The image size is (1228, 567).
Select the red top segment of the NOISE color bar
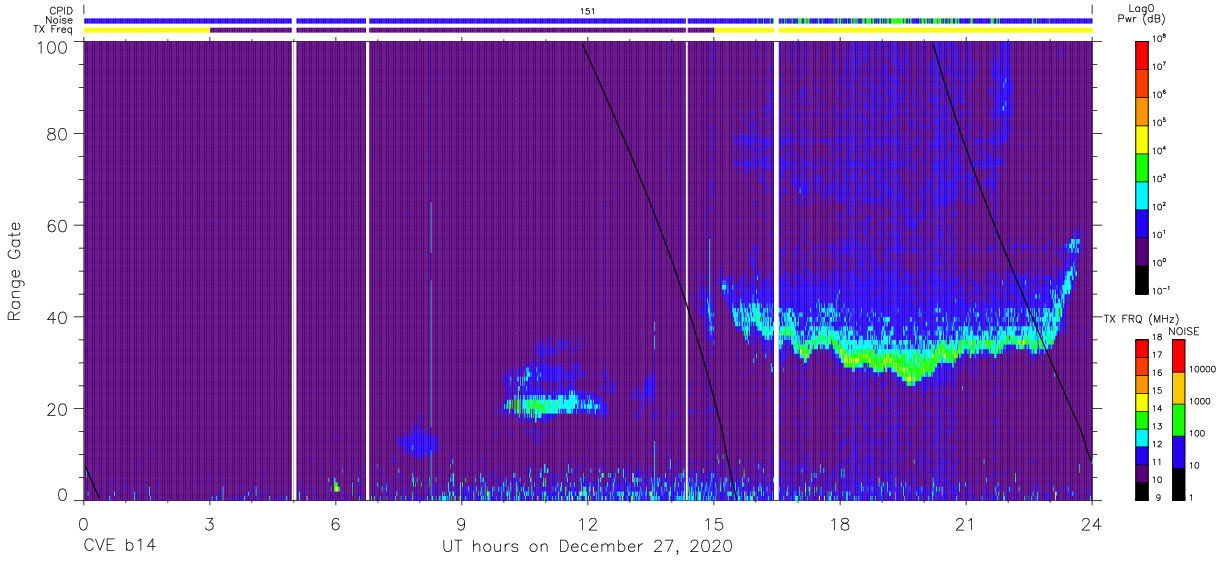(x=1179, y=355)
